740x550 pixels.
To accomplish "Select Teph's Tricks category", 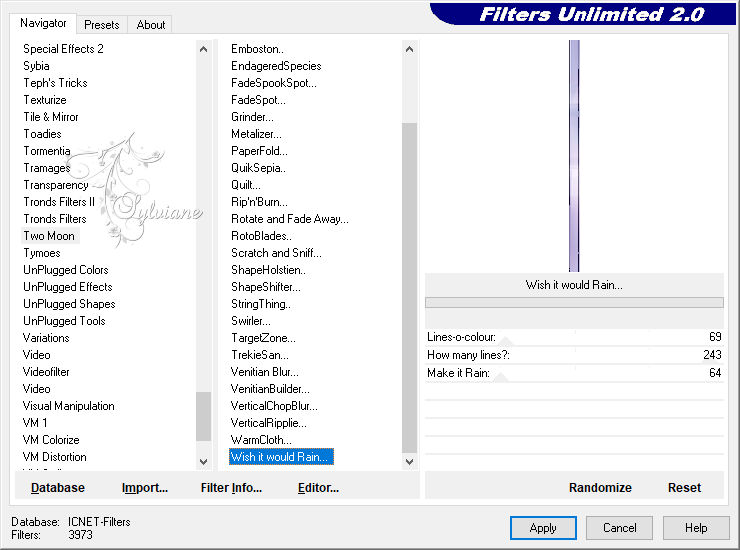I will click(x=55, y=83).
